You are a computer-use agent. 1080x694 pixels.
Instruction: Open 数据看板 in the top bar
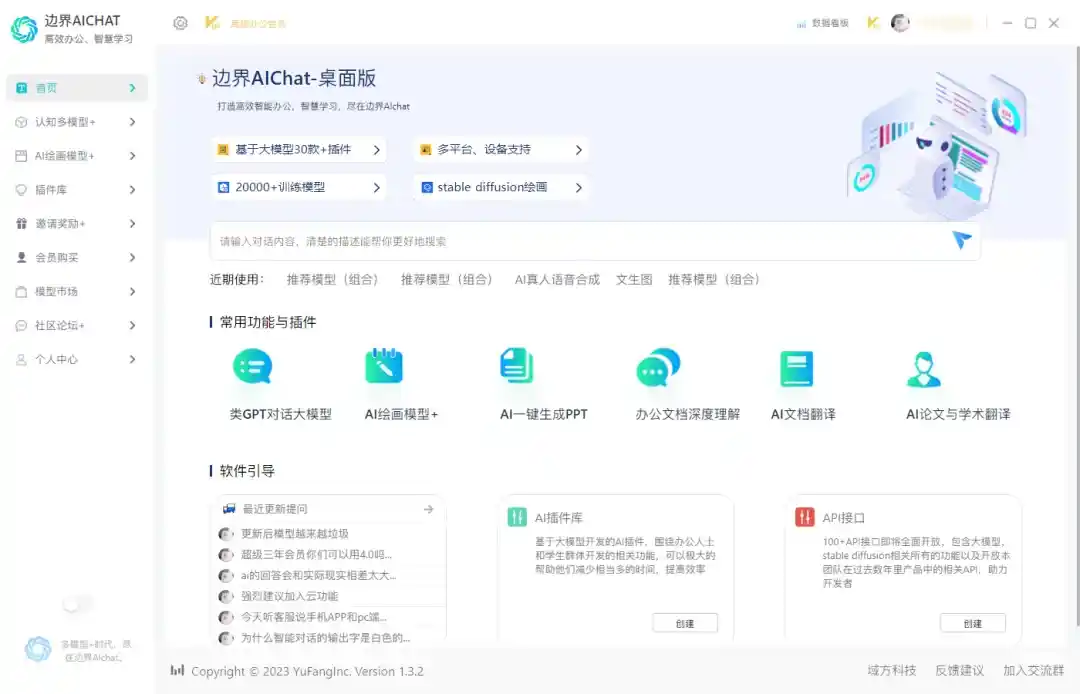pos(823,23)
